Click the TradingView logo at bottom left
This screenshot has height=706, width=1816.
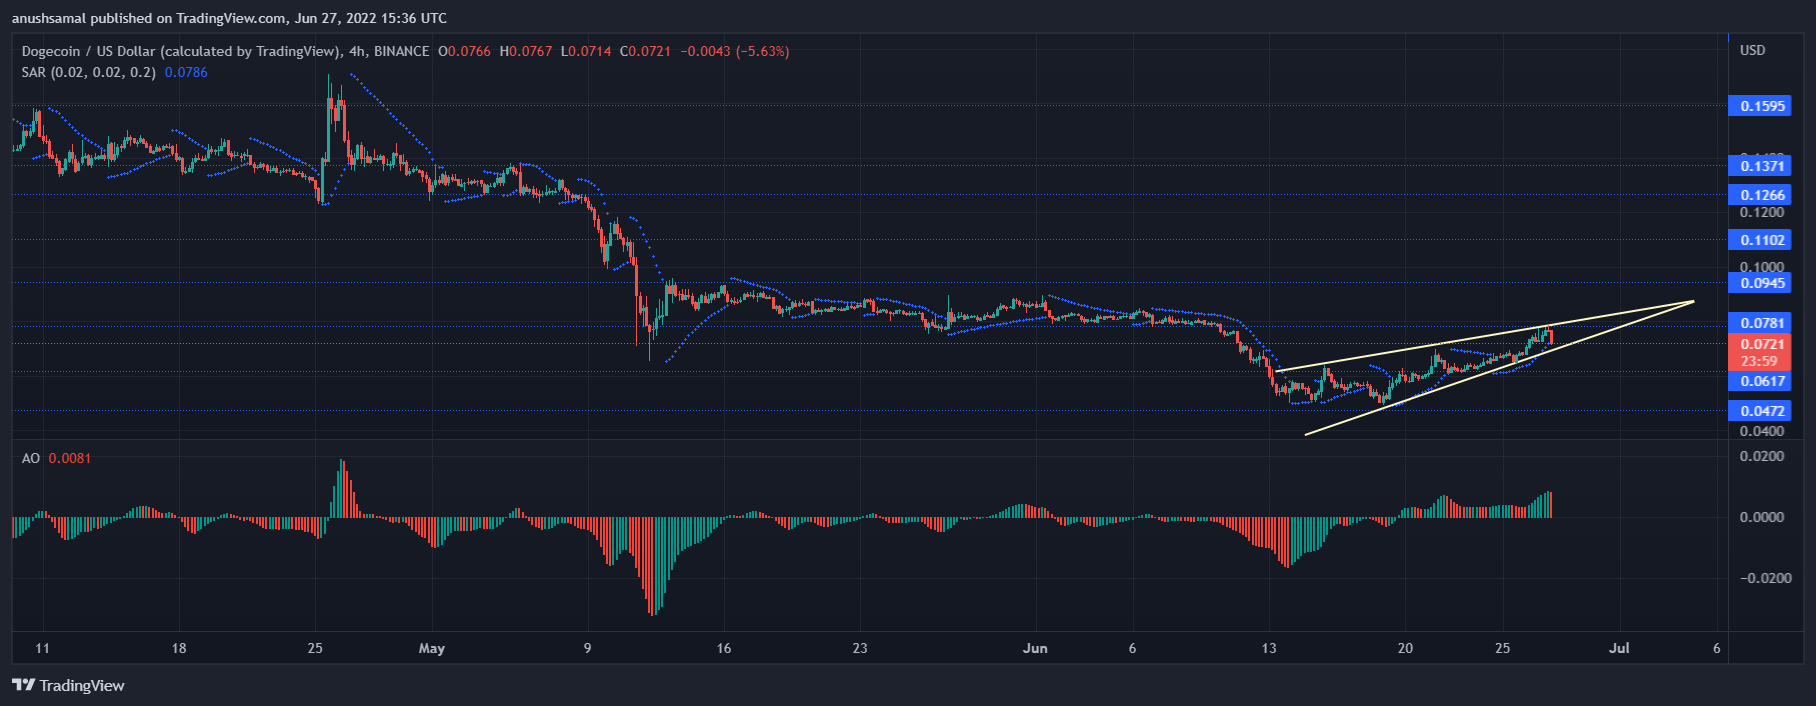pos(68,685)
